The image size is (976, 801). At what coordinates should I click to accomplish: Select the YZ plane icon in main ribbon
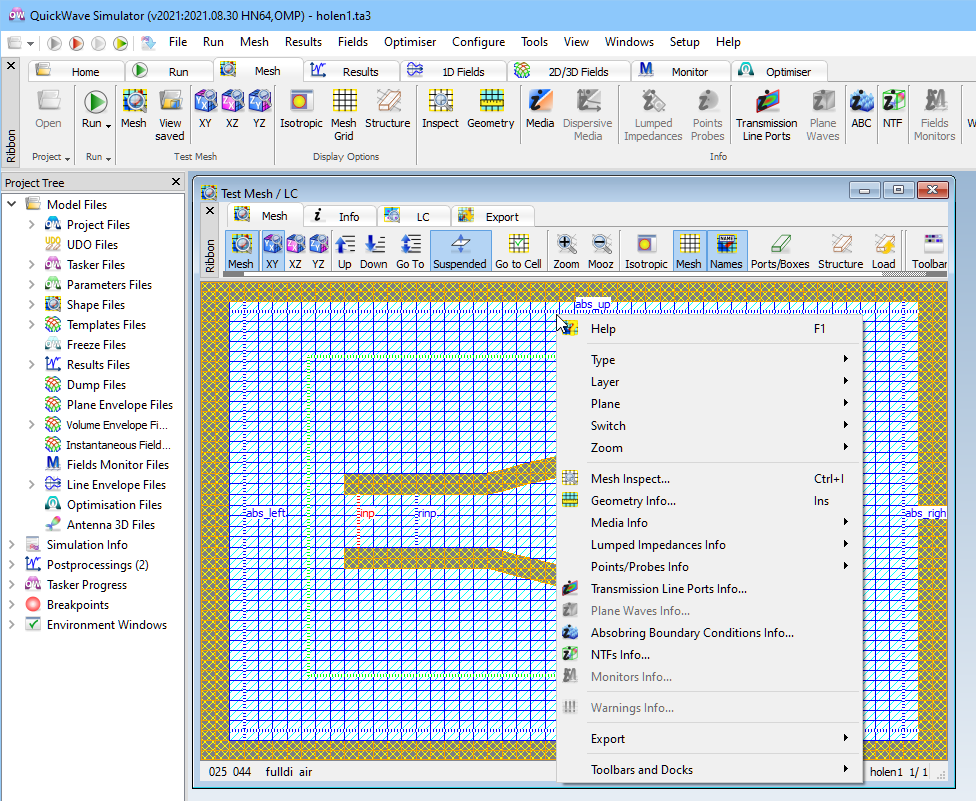[x=259, y=109]
